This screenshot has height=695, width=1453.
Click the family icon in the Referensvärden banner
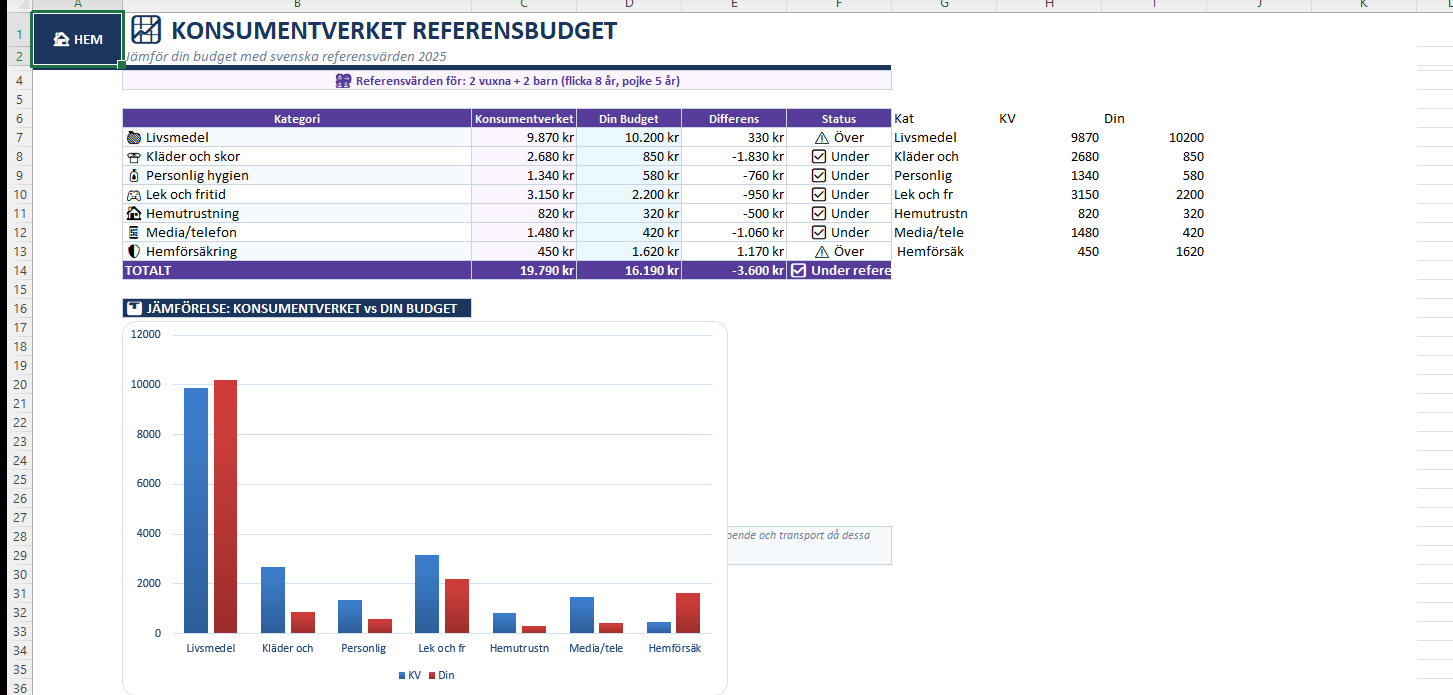[x=344, y=81]
